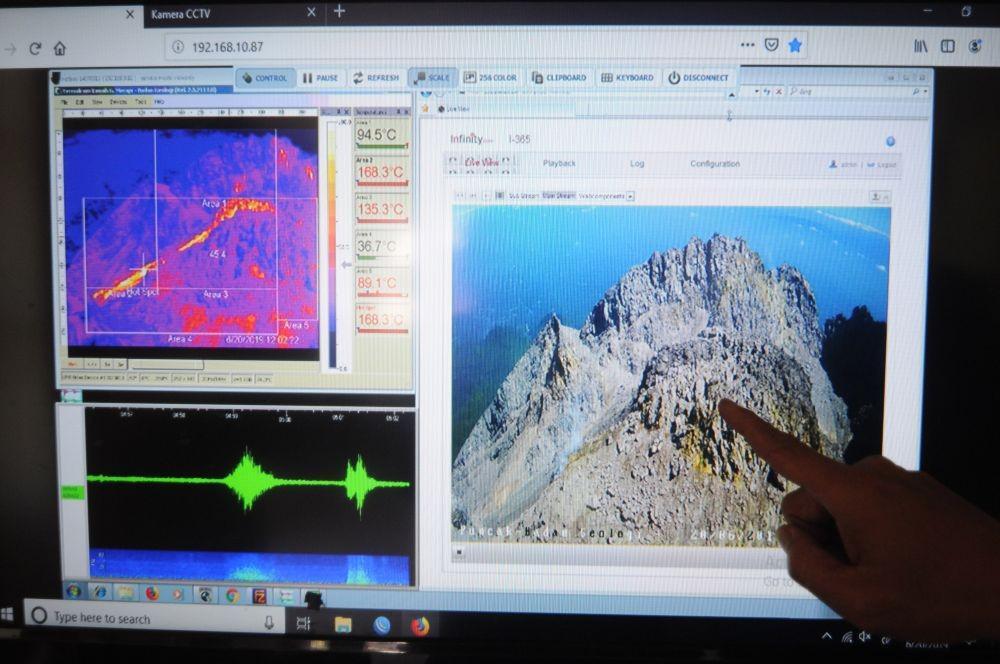1000x664 pixels.
Task: Open the Log tab
Action: point(637,163)
